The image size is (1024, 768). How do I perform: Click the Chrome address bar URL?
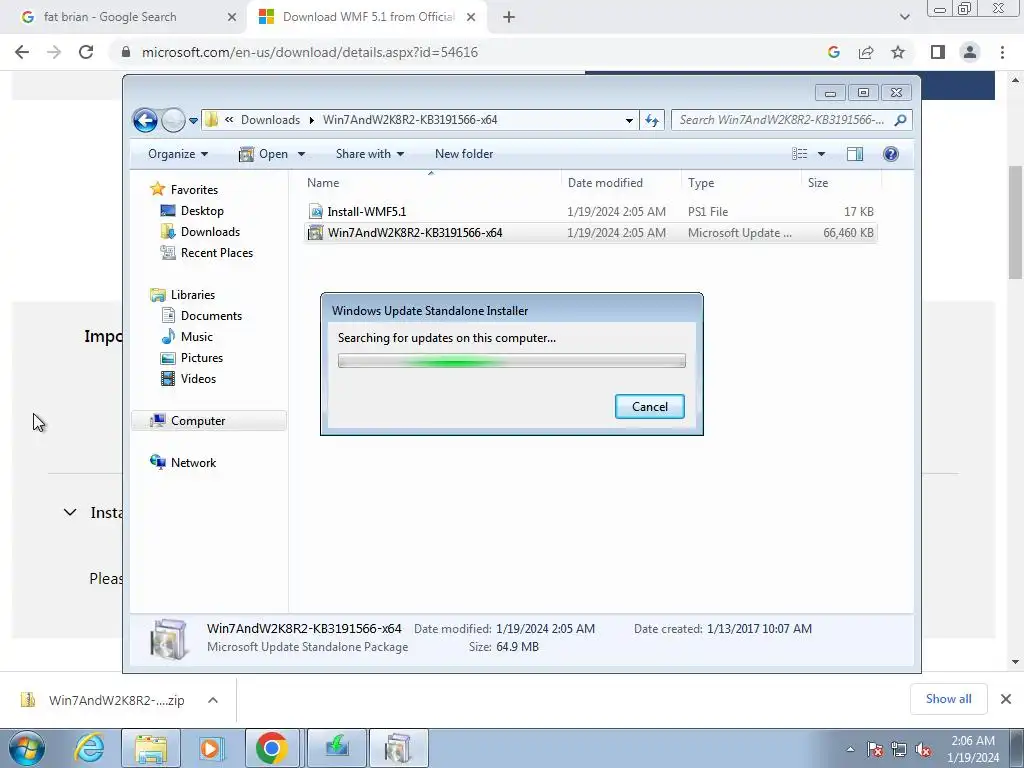[x=310, y=52]
